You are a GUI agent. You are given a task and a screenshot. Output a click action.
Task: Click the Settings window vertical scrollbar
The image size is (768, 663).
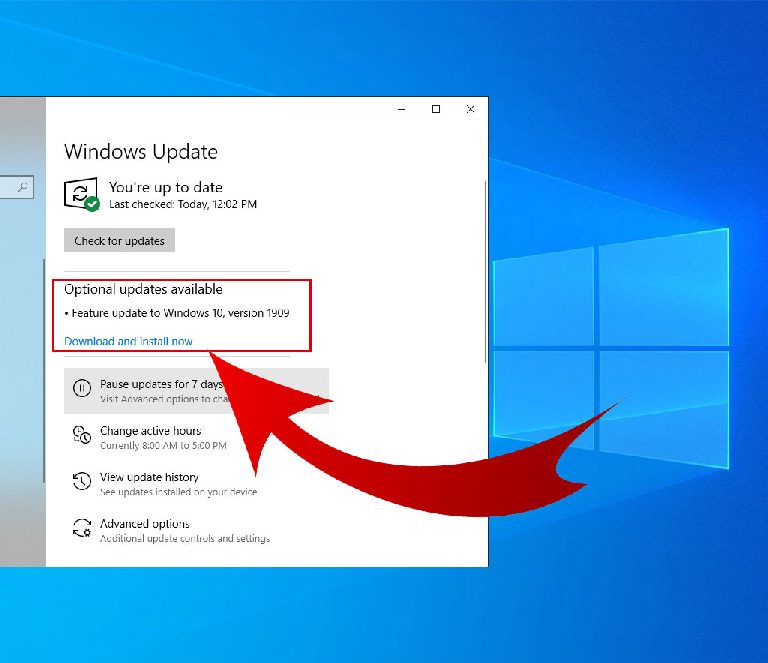(x=485, y=272)
